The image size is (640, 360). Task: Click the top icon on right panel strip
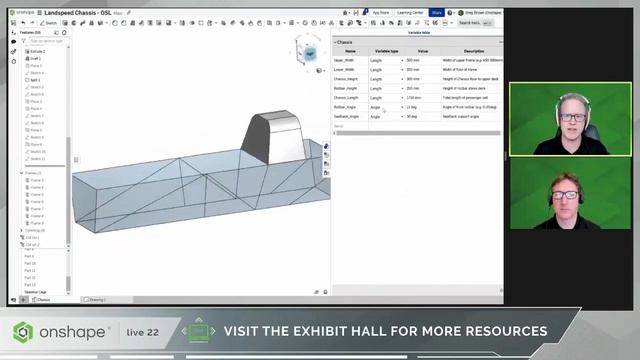(x=326, y=146)
